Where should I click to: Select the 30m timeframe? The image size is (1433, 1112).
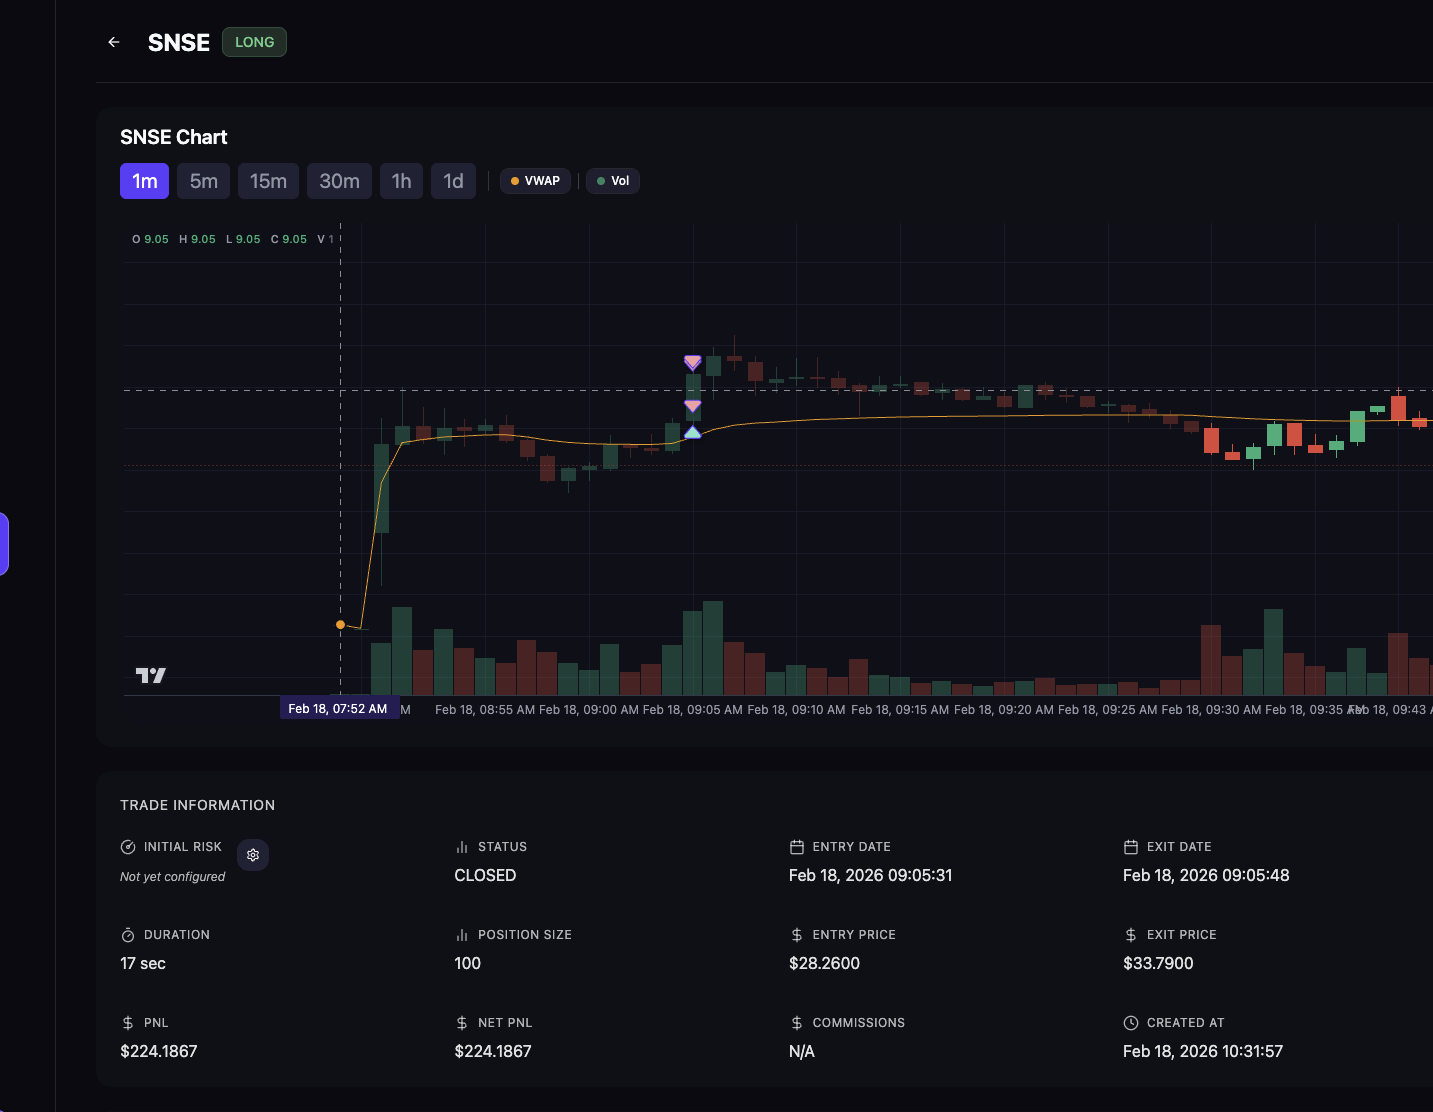[339, 181]
